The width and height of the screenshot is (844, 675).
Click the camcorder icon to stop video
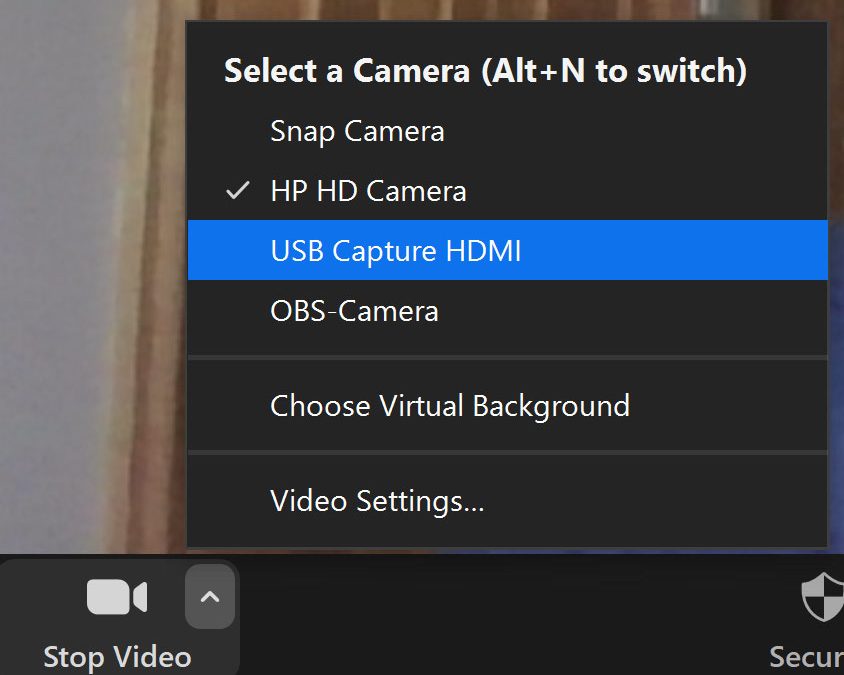116,597
